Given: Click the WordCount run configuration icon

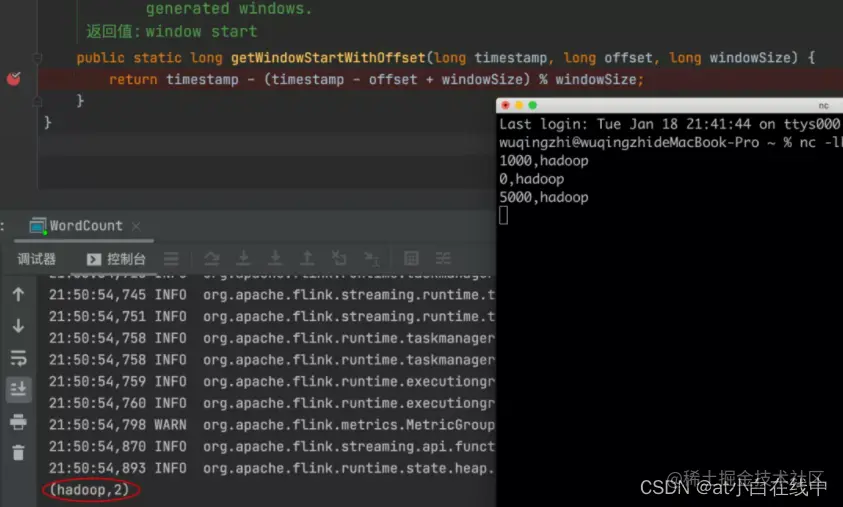Looking at the screenshot, I should 38,226.
